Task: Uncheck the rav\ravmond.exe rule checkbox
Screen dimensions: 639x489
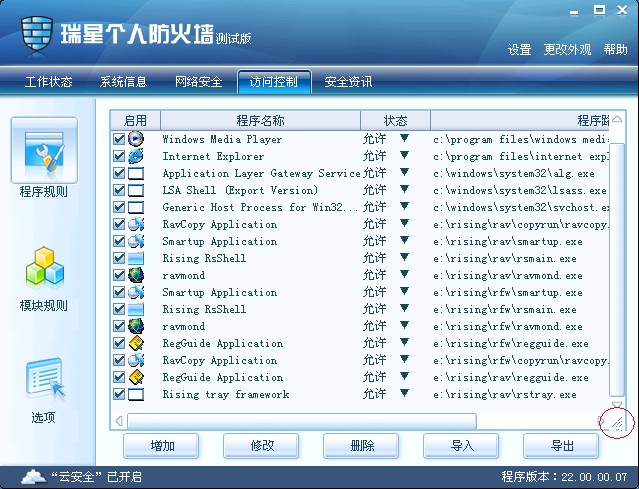Action: 119,275
